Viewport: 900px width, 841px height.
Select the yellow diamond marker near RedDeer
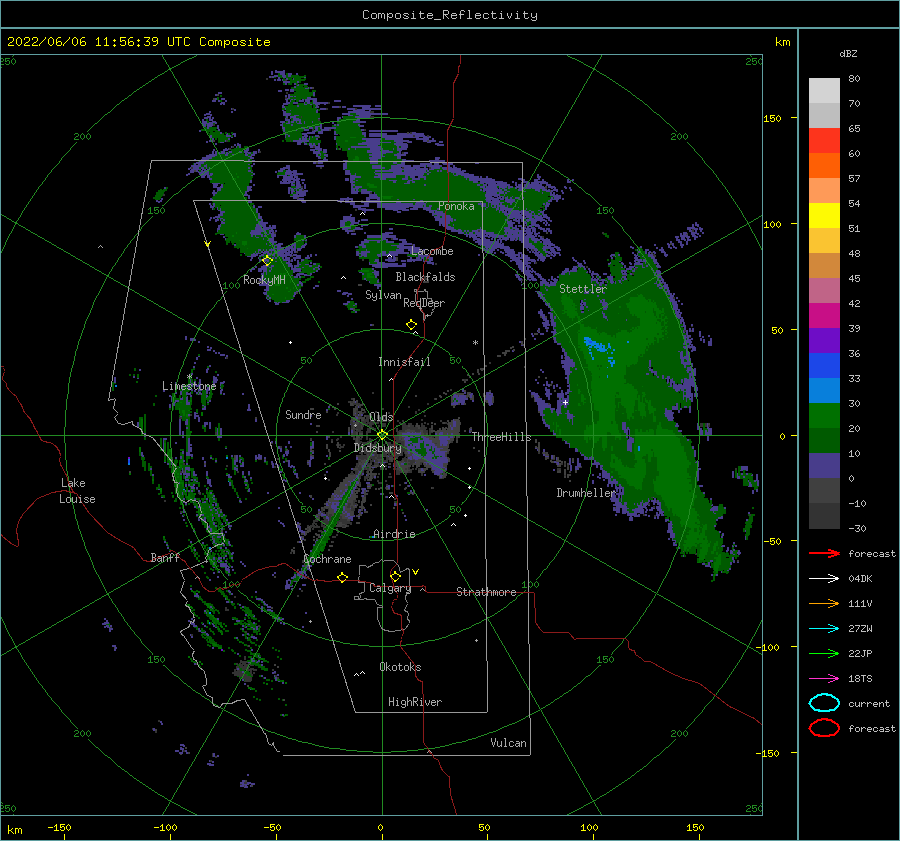[412, 325]
